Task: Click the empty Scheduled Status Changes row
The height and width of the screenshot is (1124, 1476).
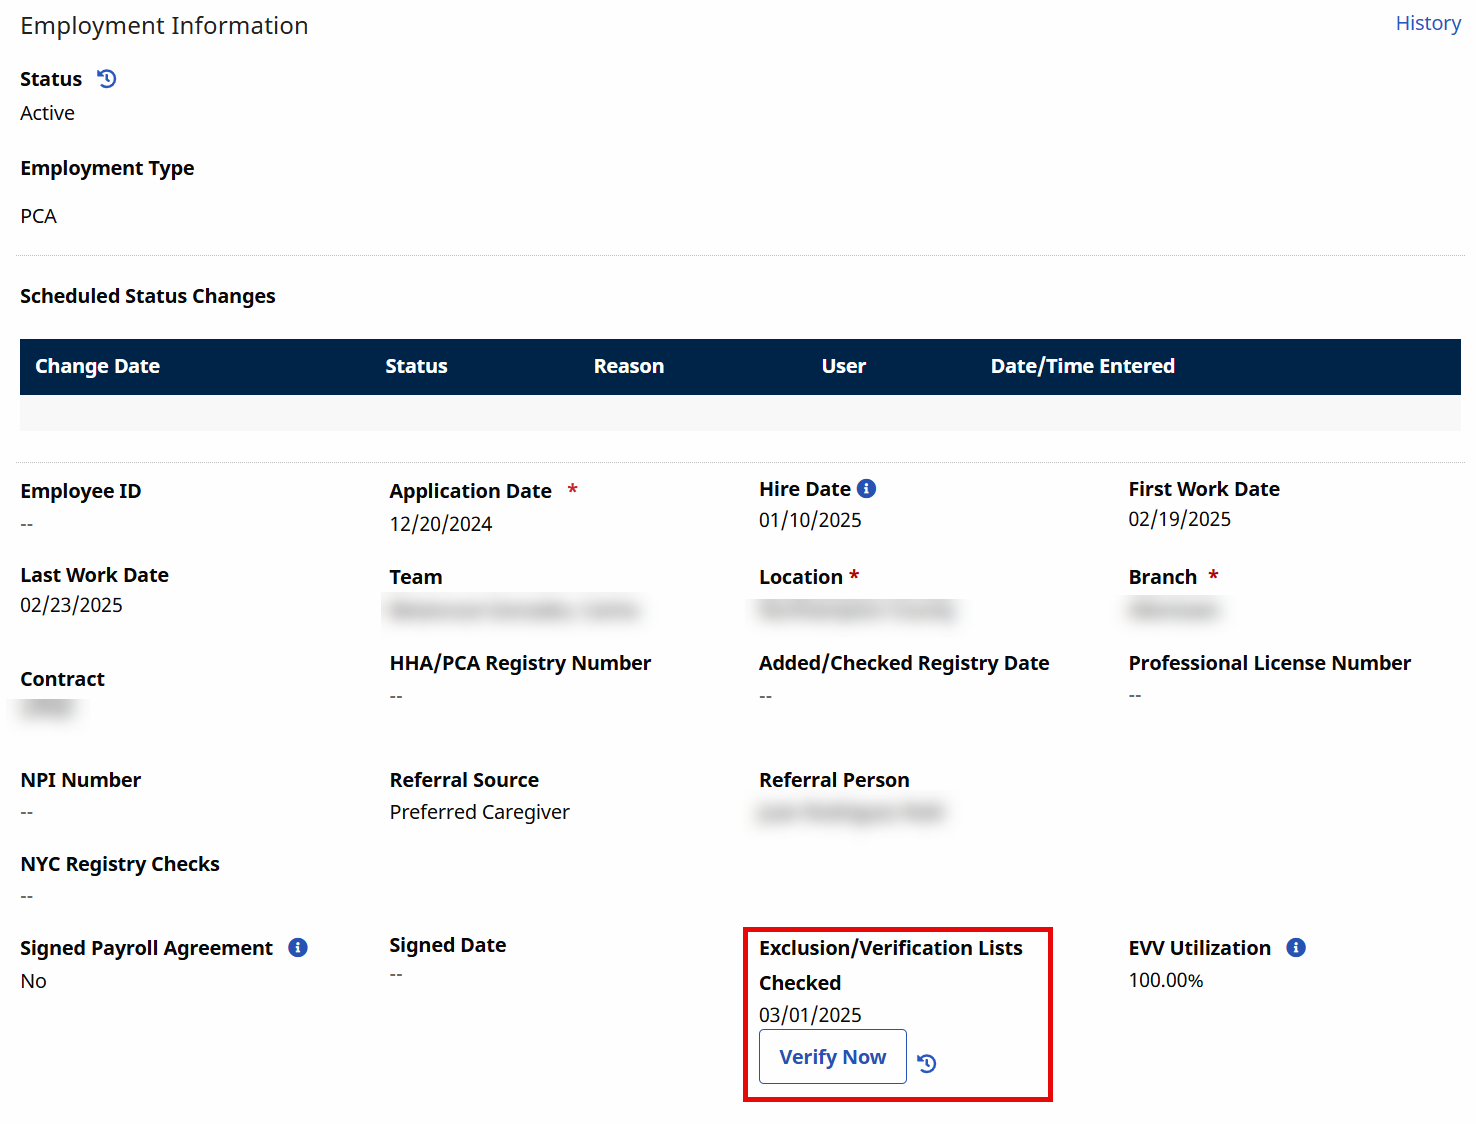Action: (740, 413)
